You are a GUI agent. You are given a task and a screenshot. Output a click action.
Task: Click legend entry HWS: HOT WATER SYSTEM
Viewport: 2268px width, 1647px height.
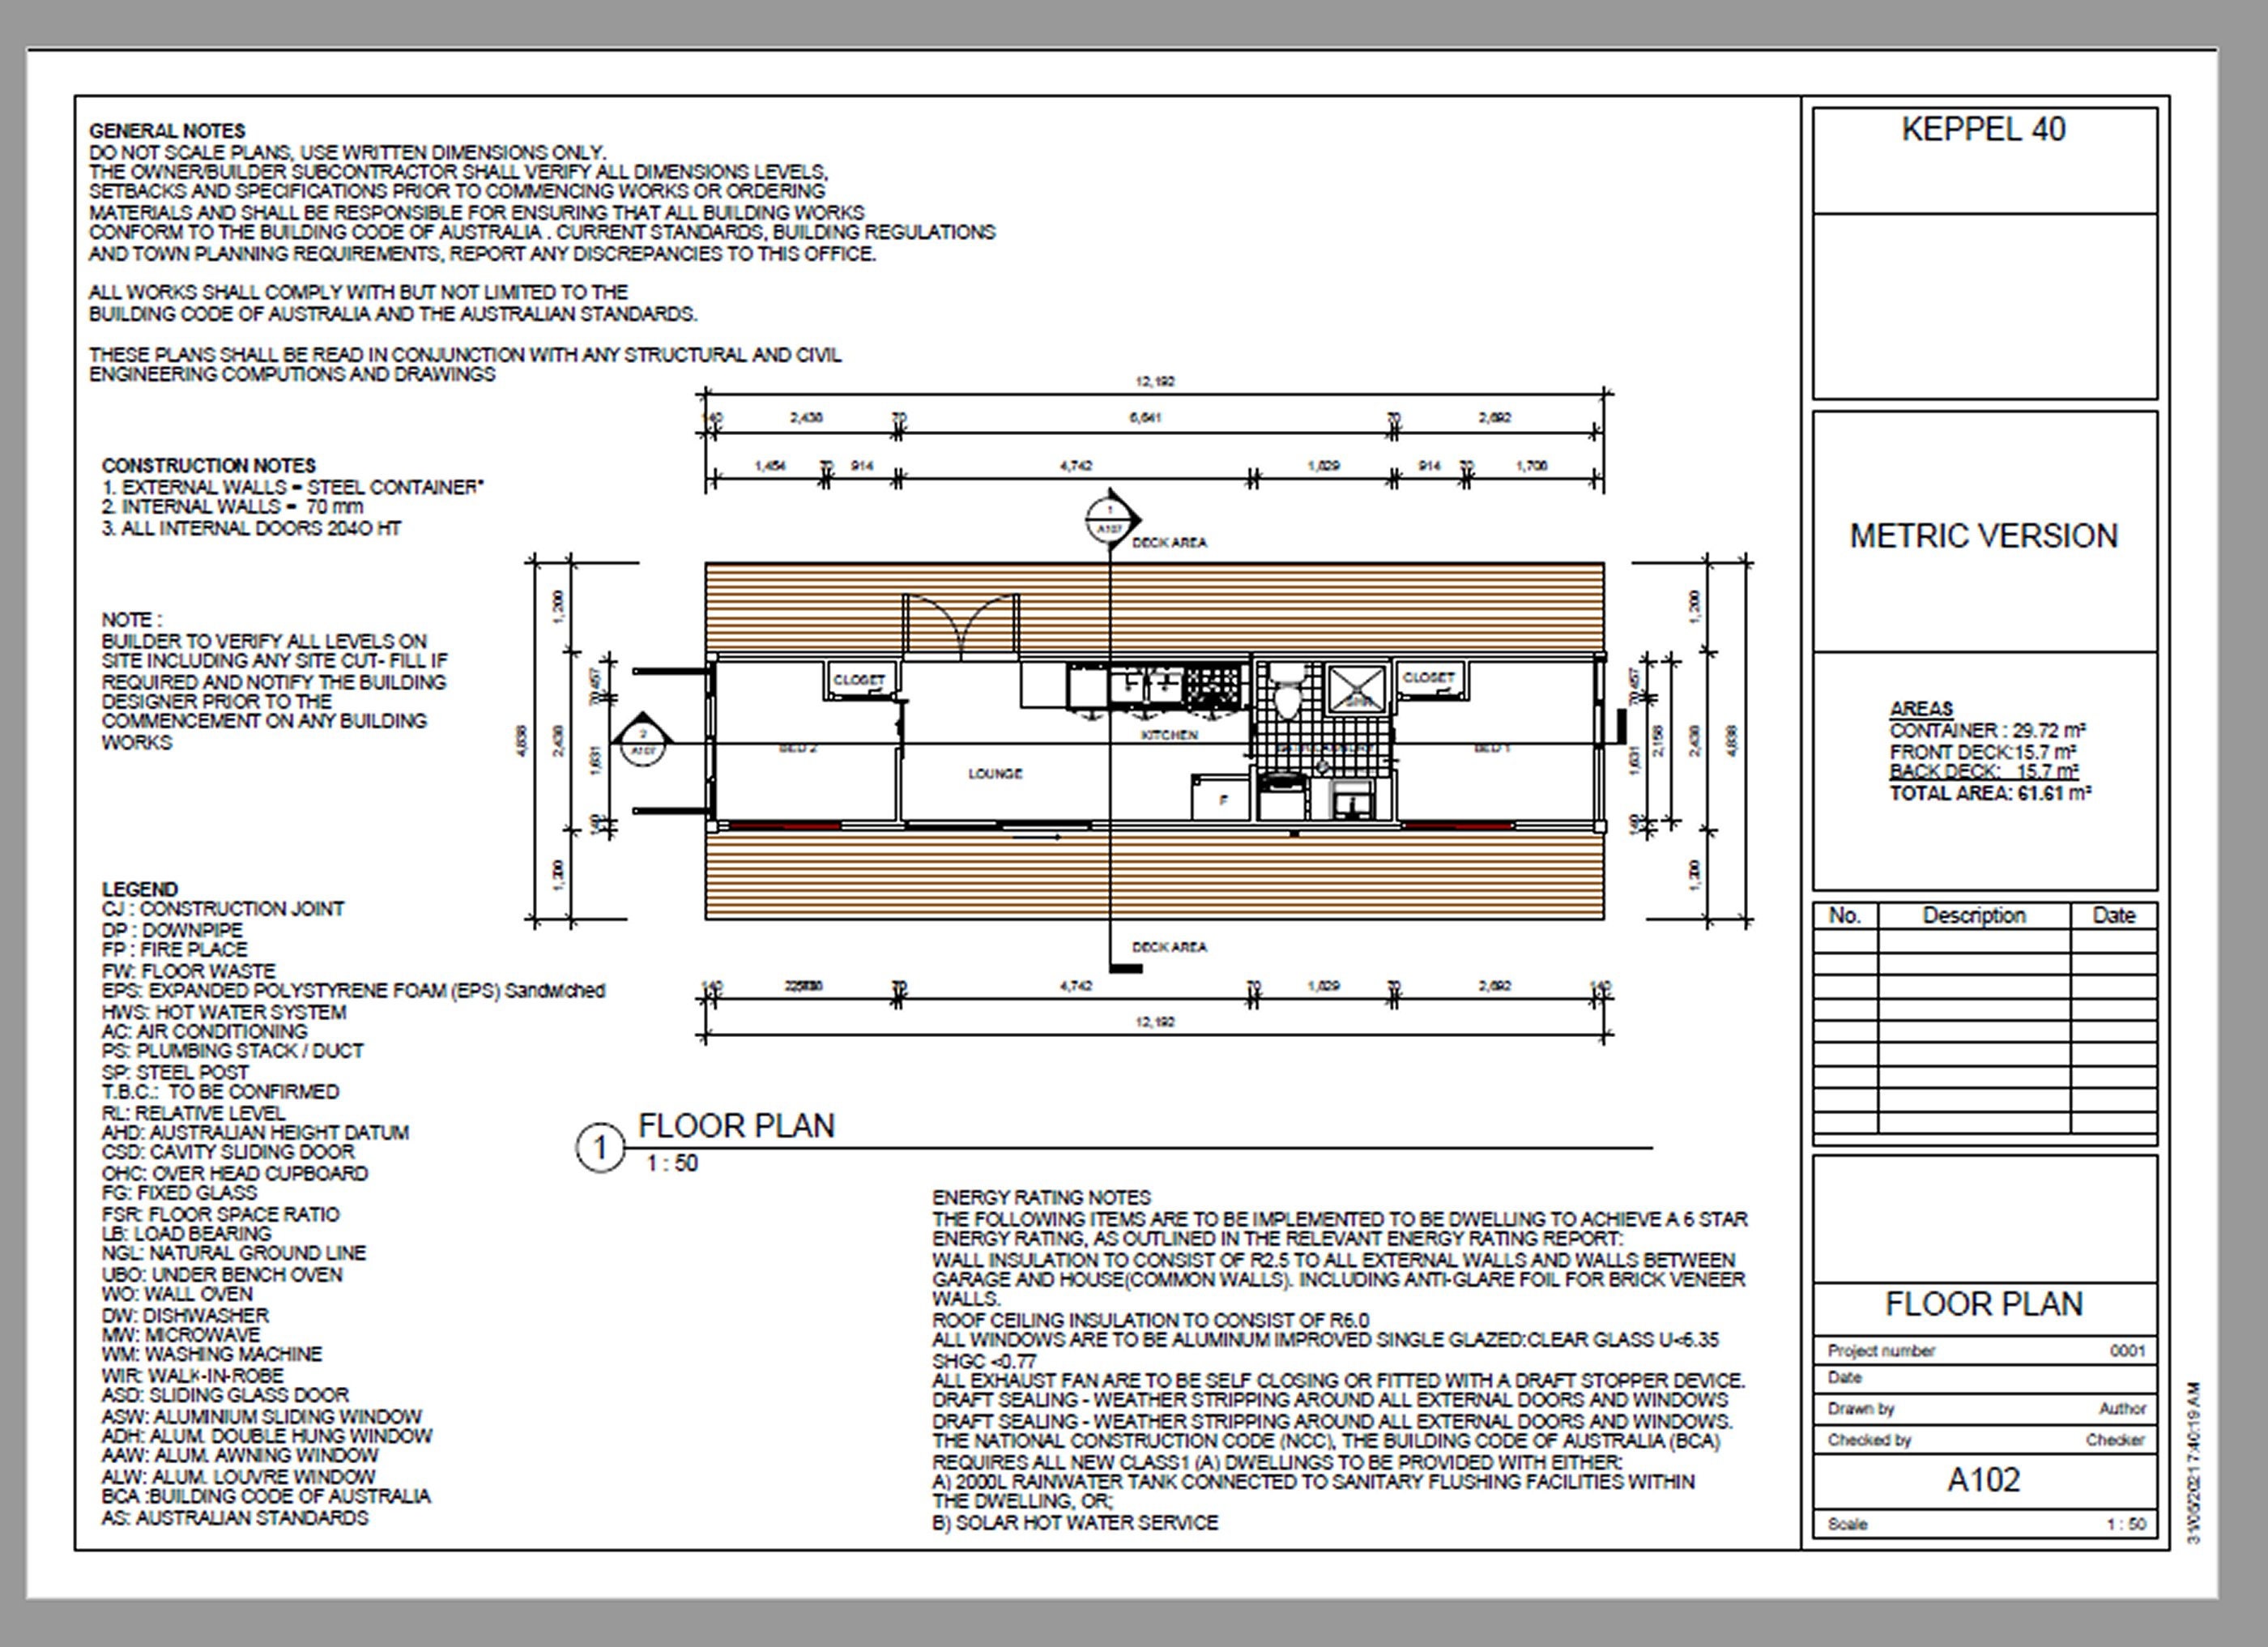(223, 1012)
